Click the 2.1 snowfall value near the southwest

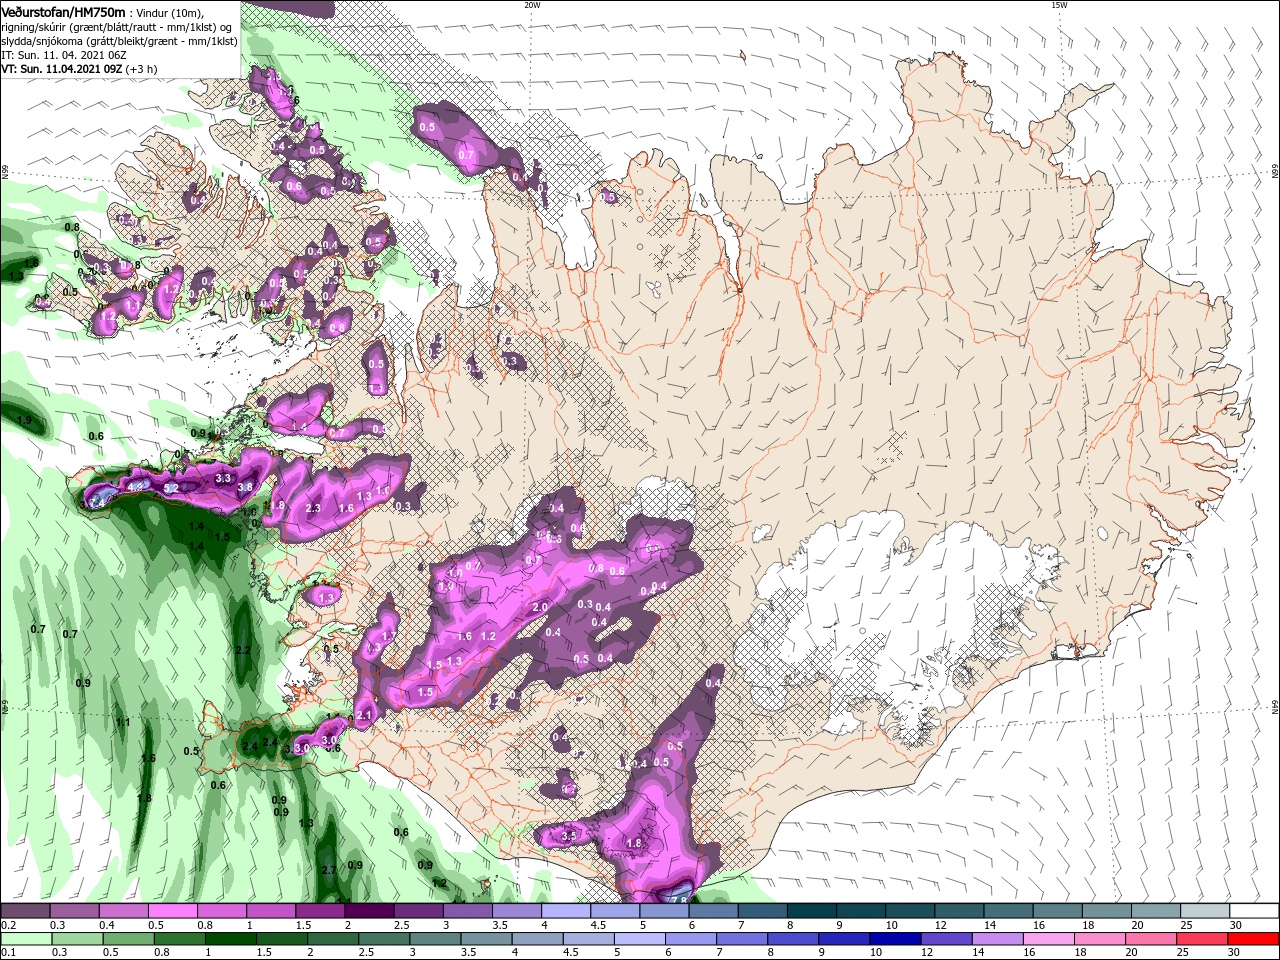tap(364, 716)
